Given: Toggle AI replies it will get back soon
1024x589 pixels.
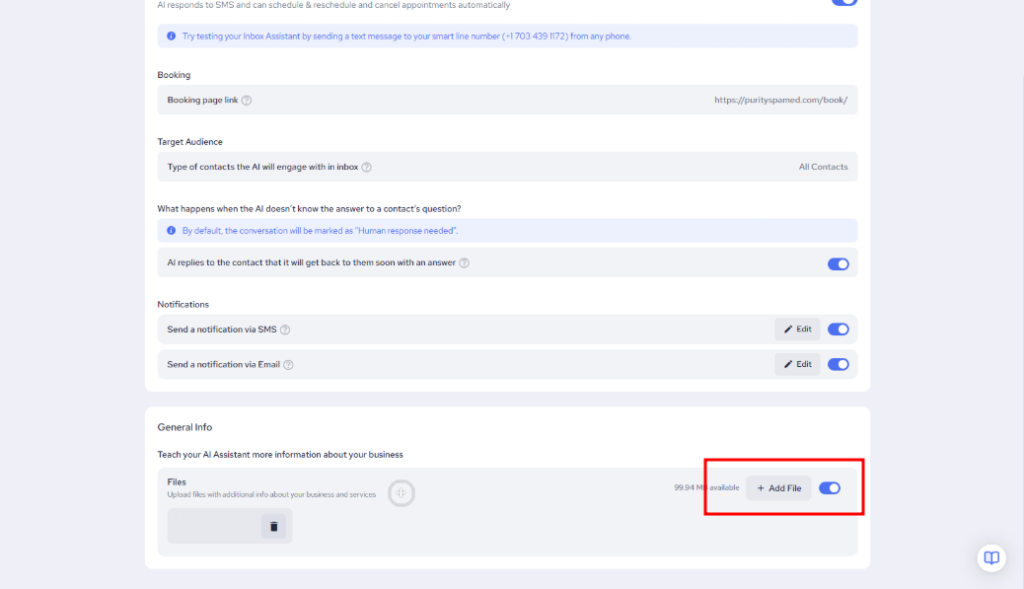Looking at the screenshot, I should (838, 264).
